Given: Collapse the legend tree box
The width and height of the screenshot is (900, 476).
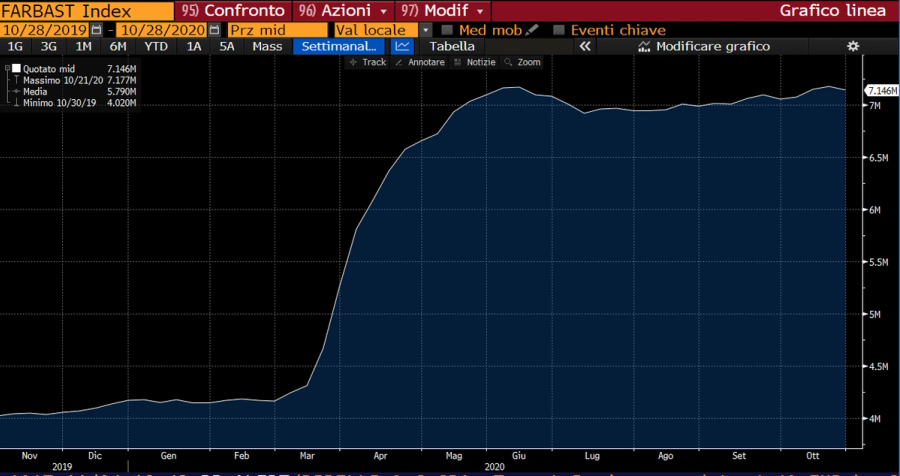Looking at the screenshot, I should (7, 69).
